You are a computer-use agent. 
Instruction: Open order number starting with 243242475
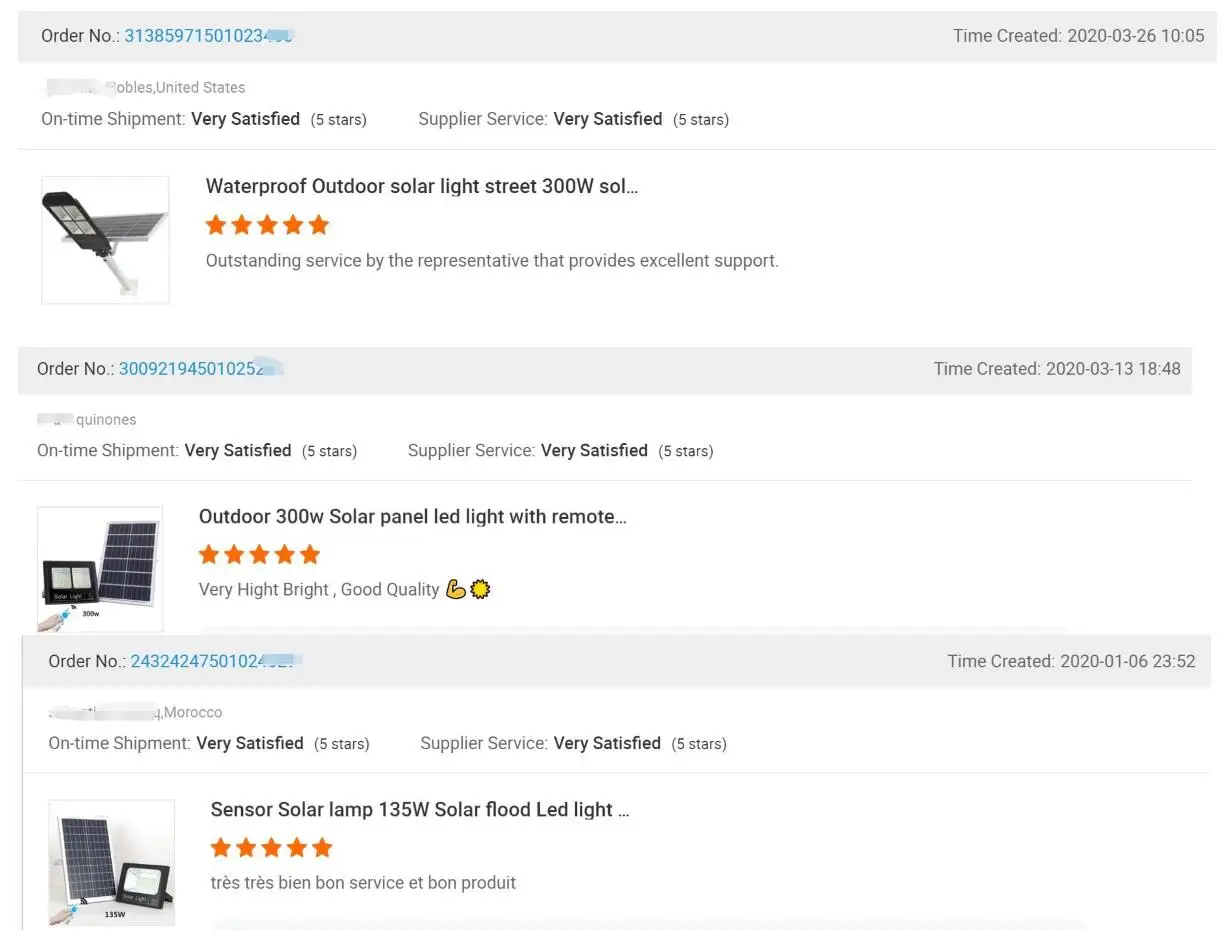pos(215,662)
